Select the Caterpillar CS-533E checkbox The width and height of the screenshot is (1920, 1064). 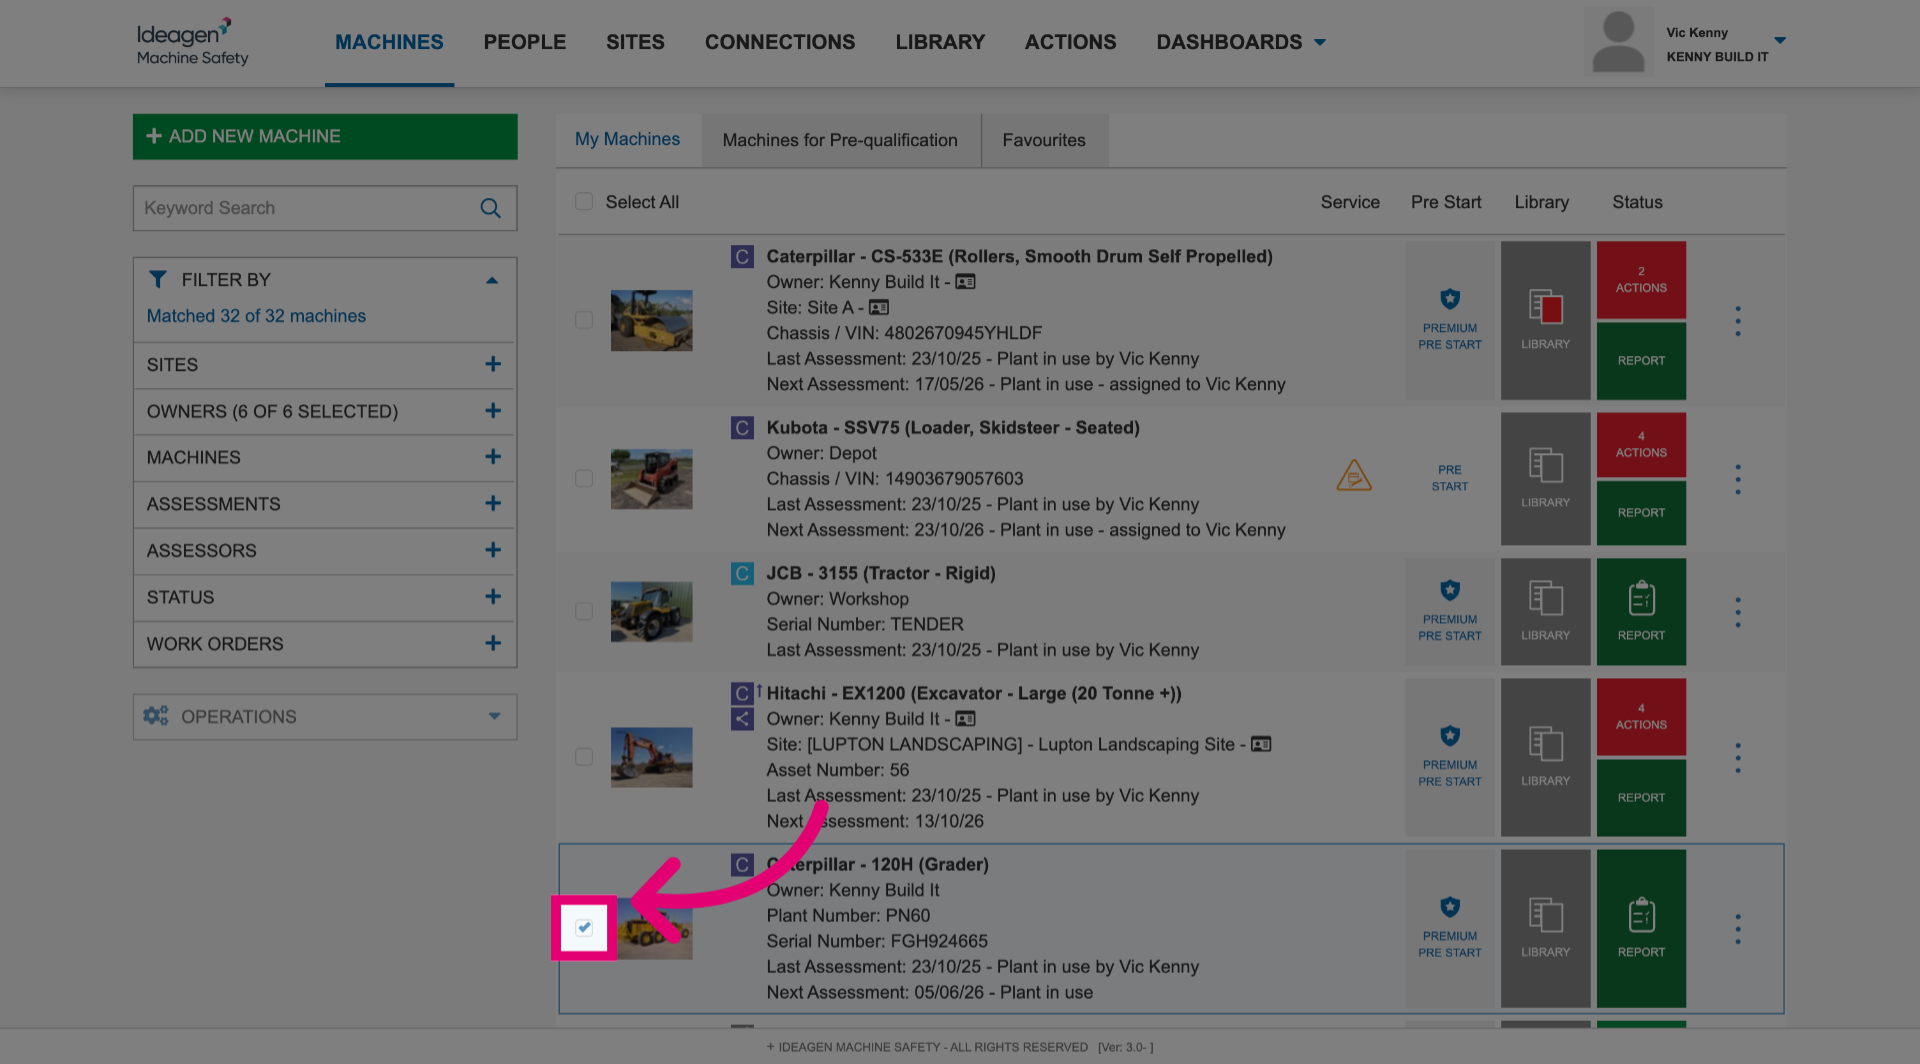pos(584,320)
